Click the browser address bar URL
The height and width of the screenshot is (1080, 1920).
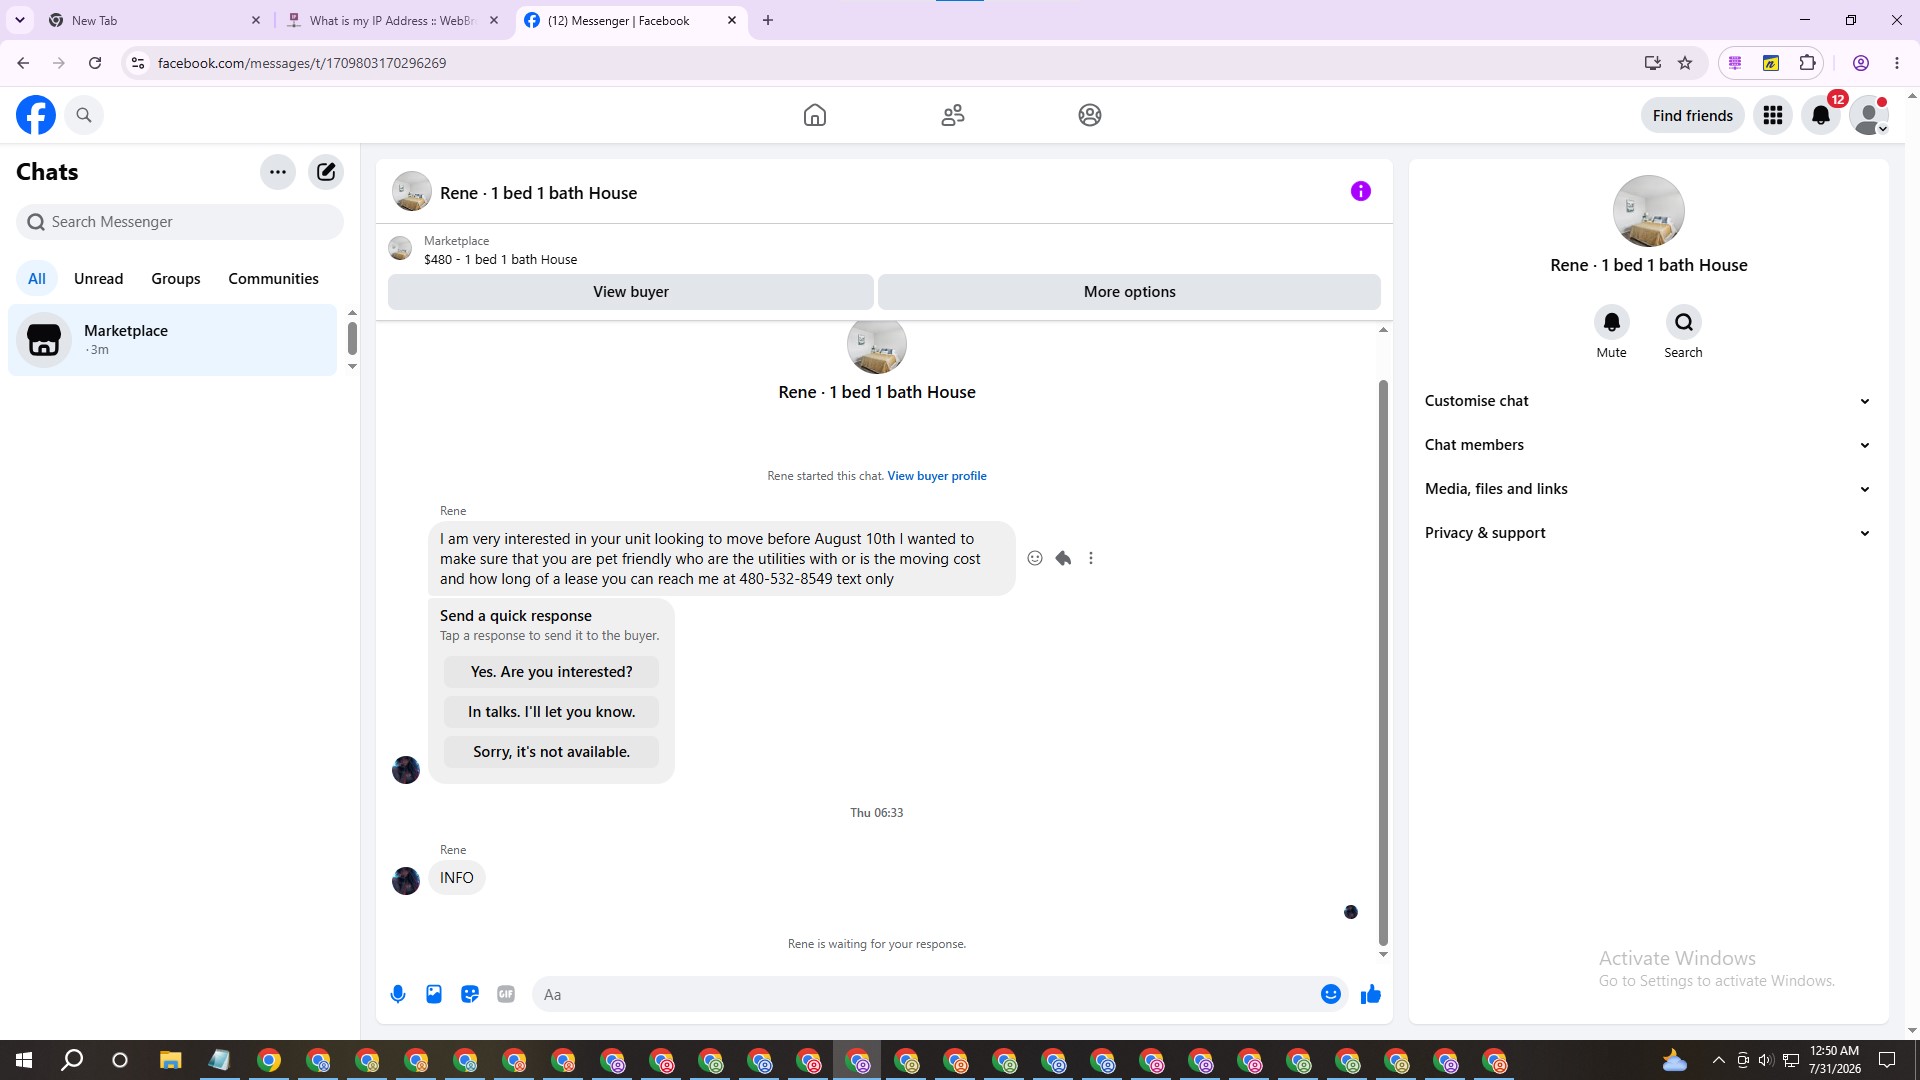(302, 63)
